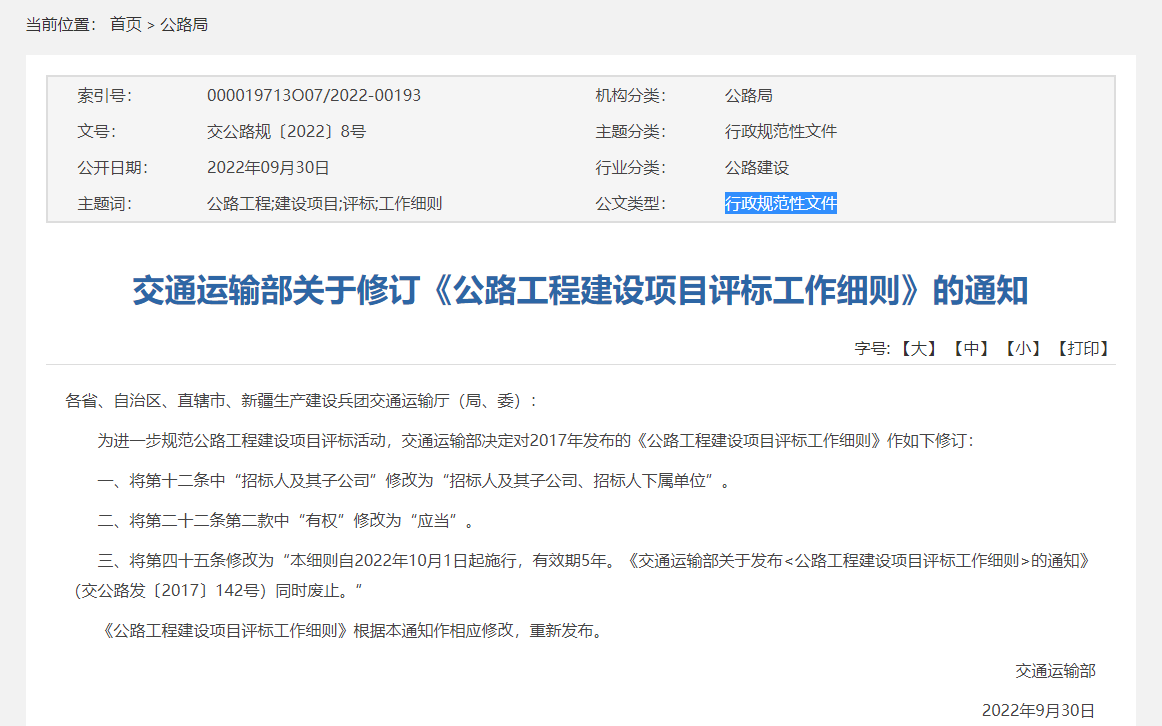The image size is (1162, 726).
Task: Click the closing date 2022年9月30日
Action: 1038,711
